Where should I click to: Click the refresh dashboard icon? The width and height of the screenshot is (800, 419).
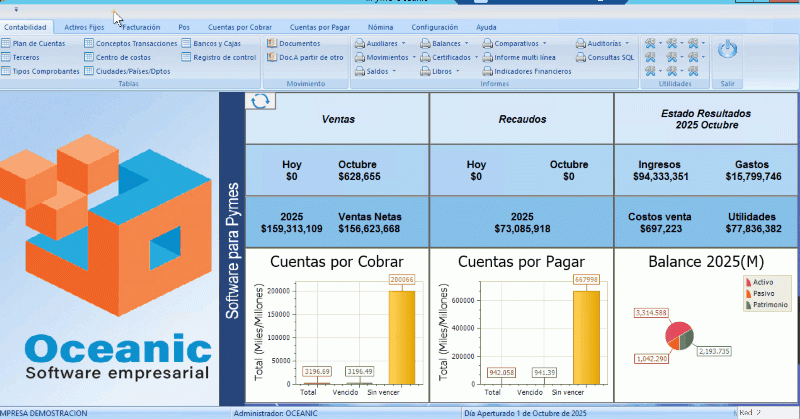[259, 101]
